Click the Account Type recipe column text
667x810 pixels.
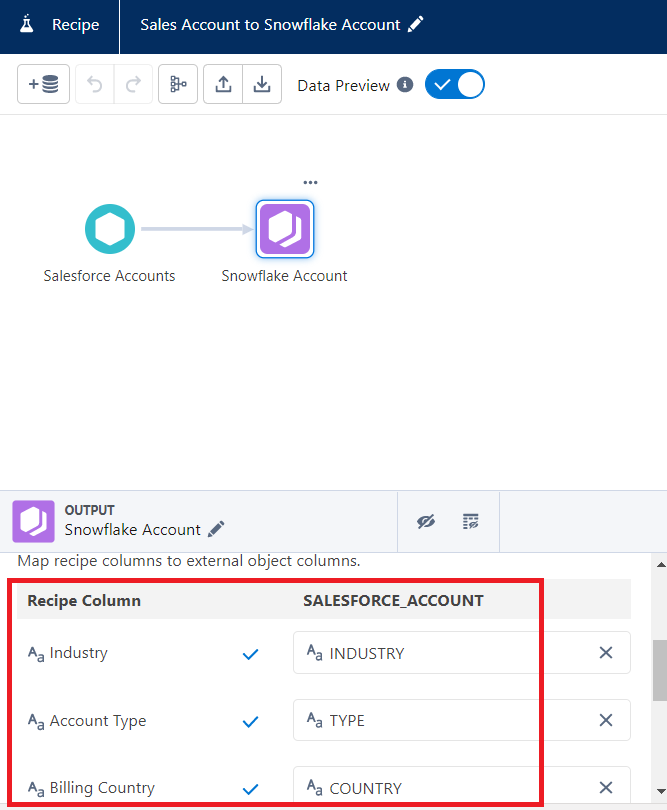[98, 721]
